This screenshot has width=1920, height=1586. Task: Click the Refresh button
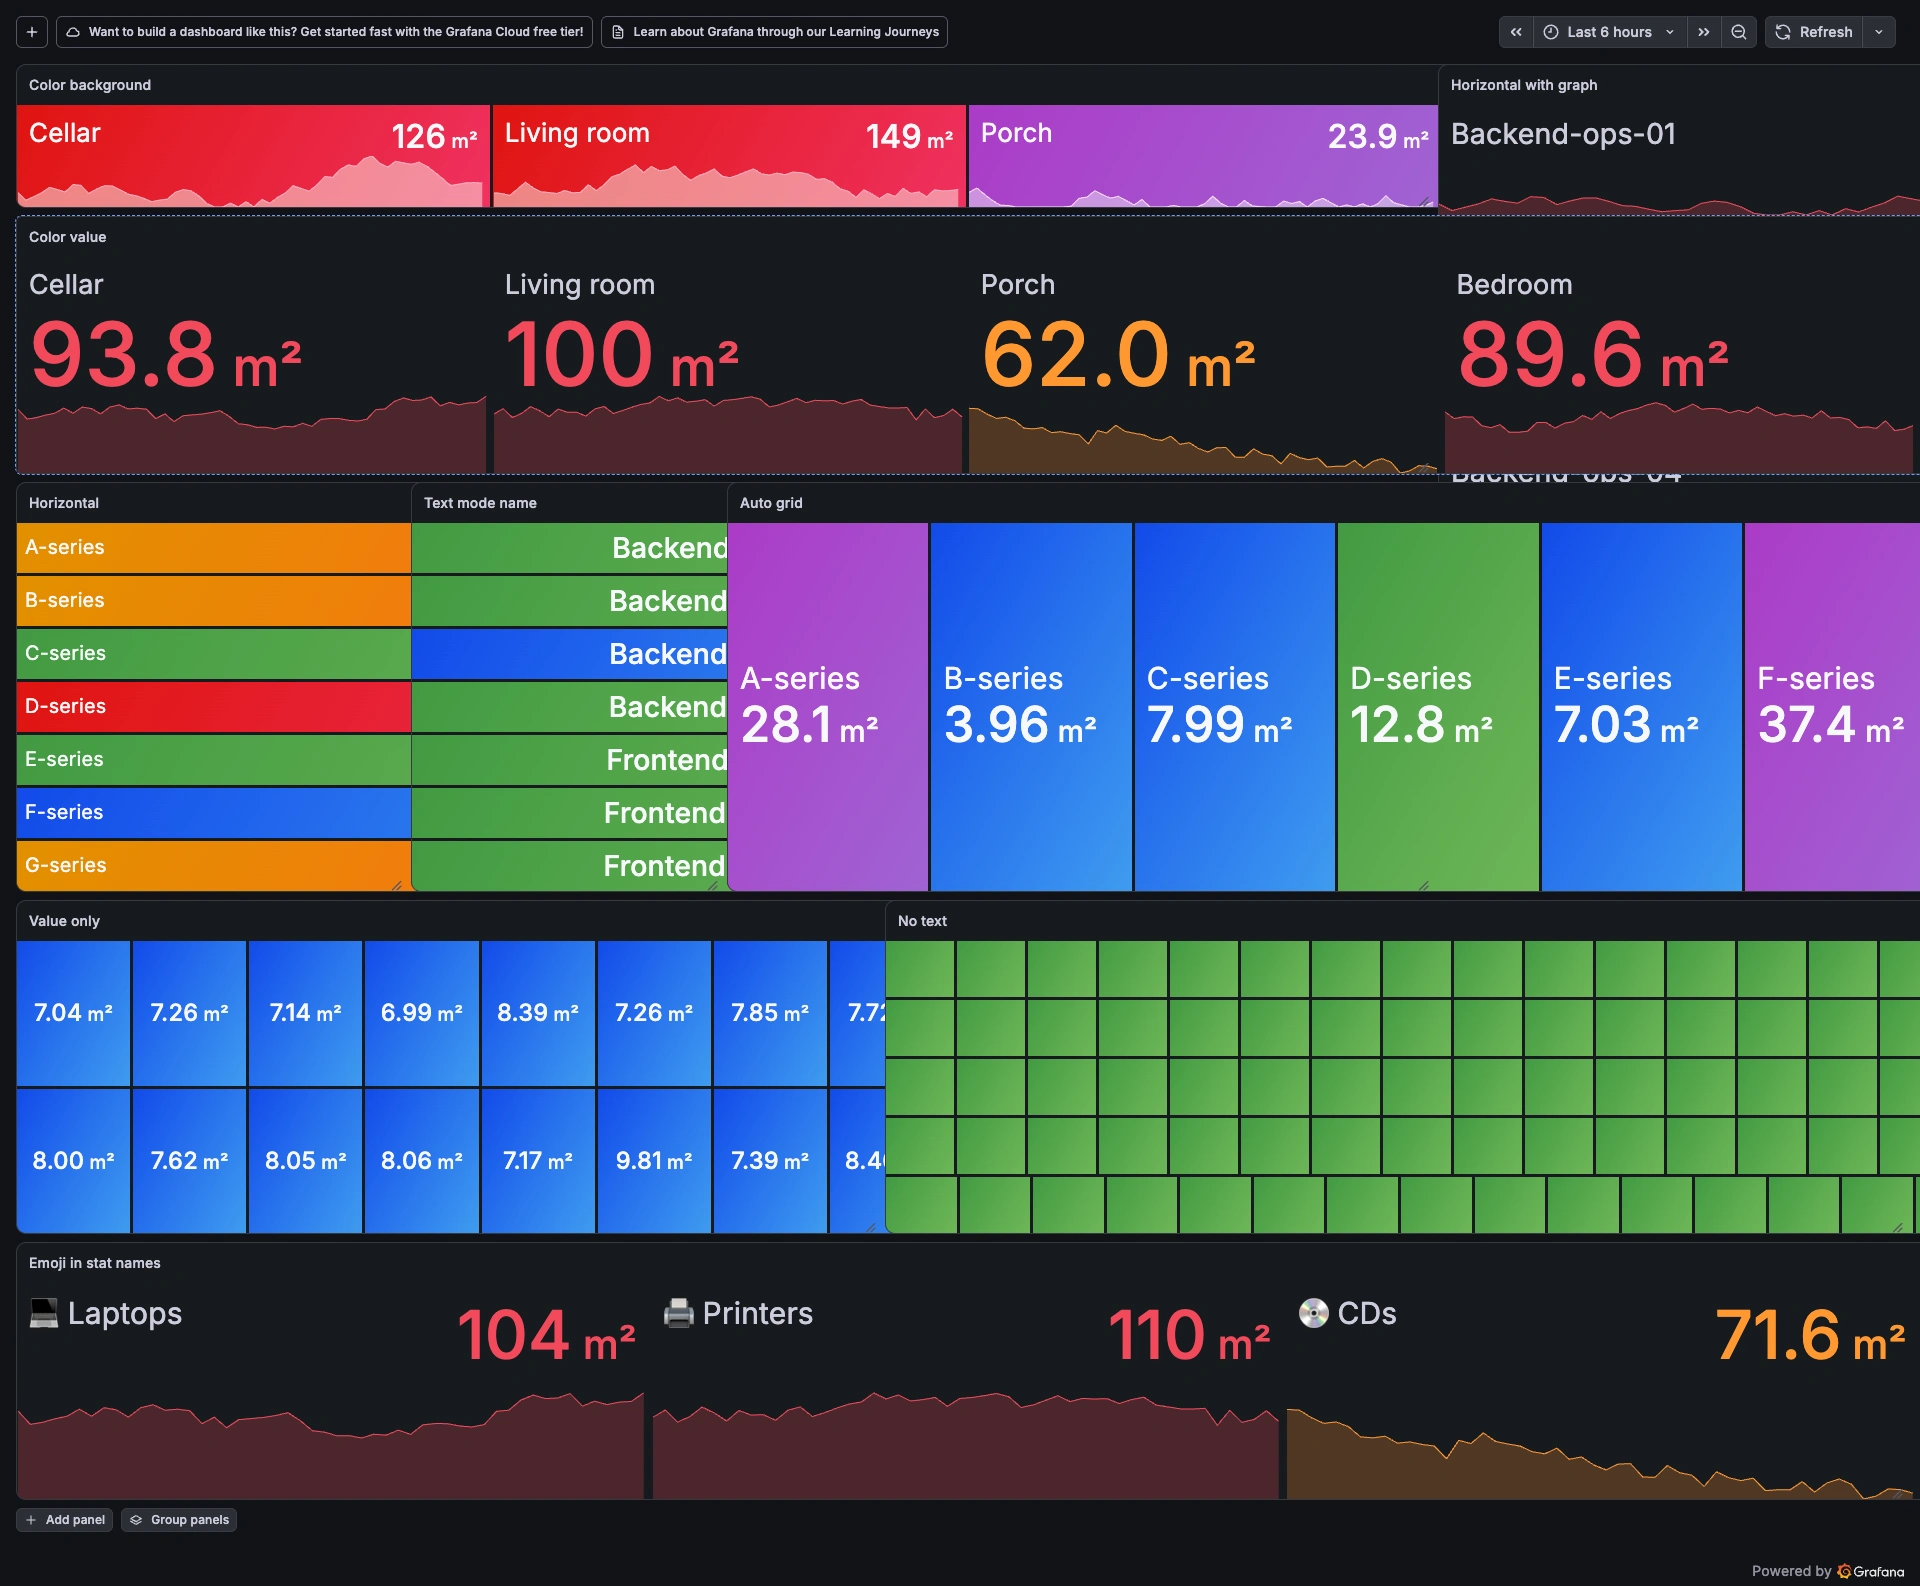pos(1815,32)
